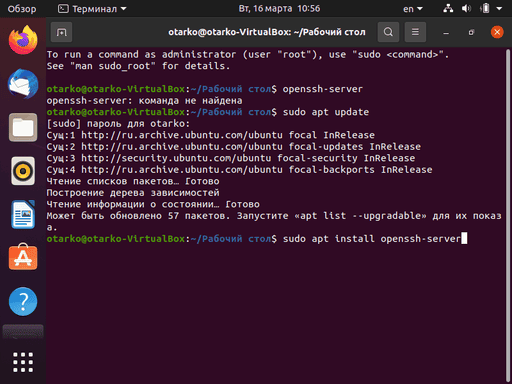Click the terminal vertical scrollbar
The height and width of the screenshot is (384, 512).
[508, 215]
